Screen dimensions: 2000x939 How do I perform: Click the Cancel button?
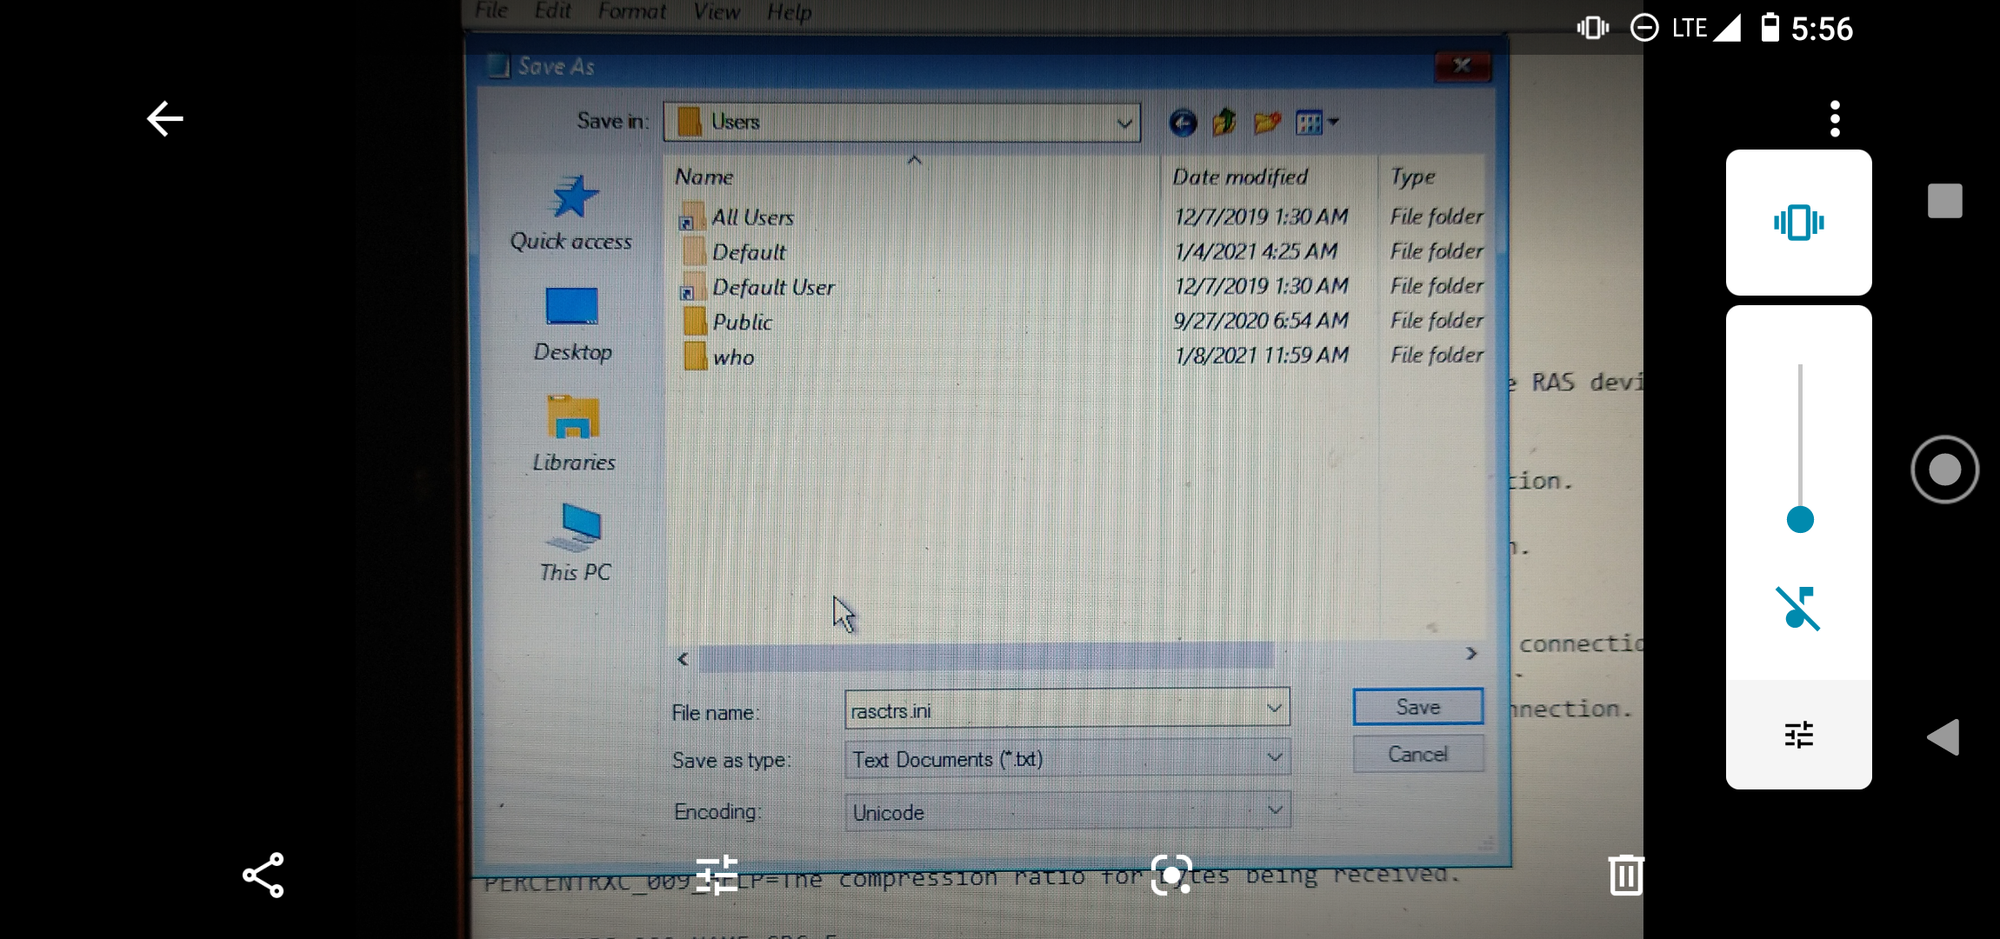[x=1418, y=754]
